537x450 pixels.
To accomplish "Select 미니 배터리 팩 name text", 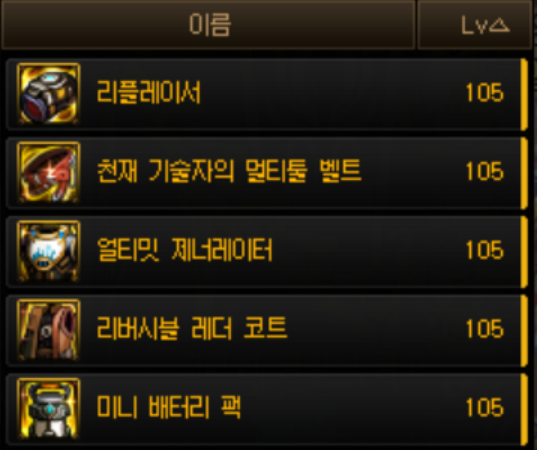I will pos(168,407).
